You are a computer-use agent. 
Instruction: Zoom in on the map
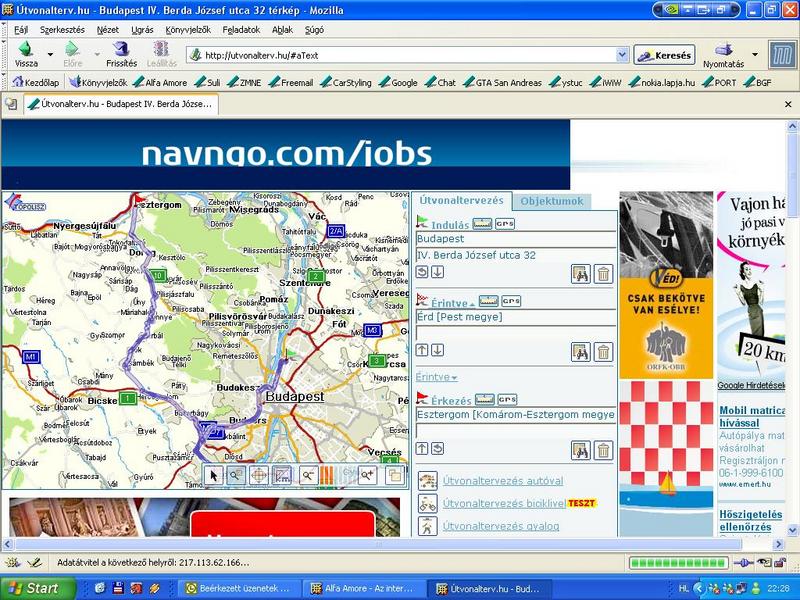coord(367,476)
